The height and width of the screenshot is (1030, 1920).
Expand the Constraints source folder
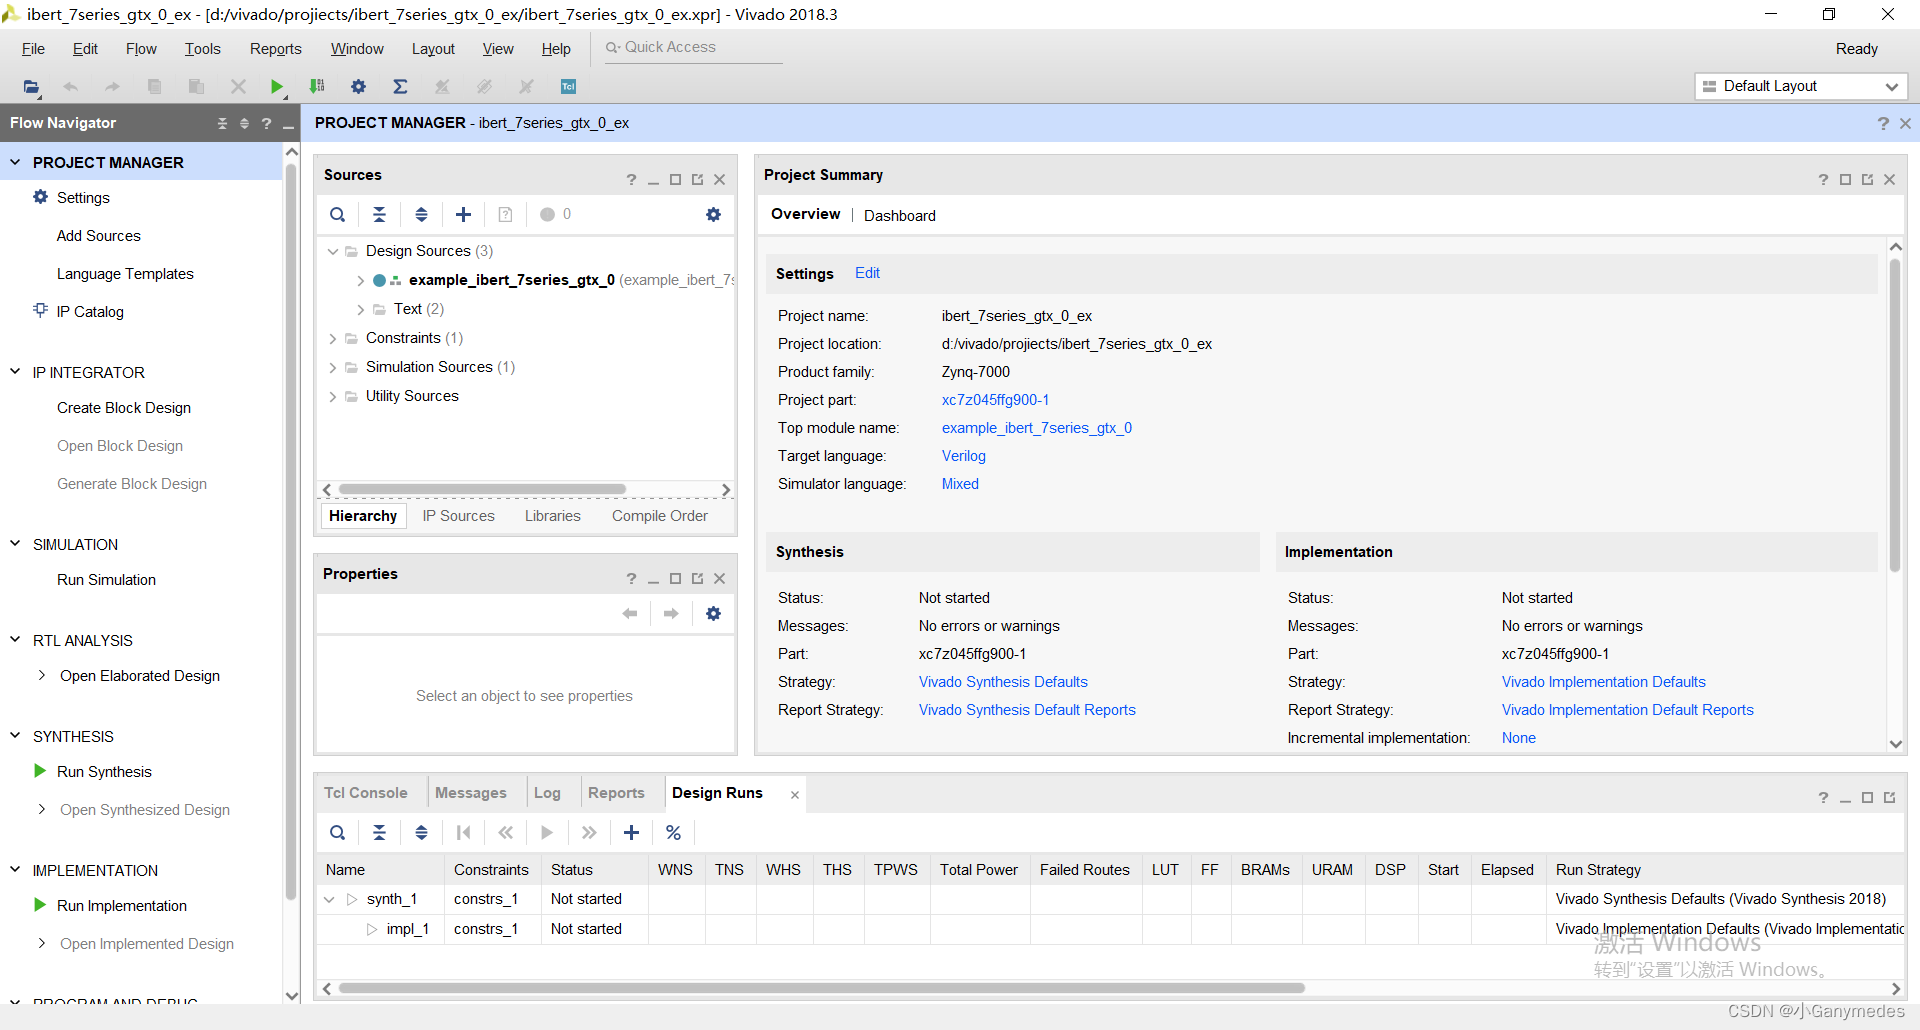pos(333,338)
